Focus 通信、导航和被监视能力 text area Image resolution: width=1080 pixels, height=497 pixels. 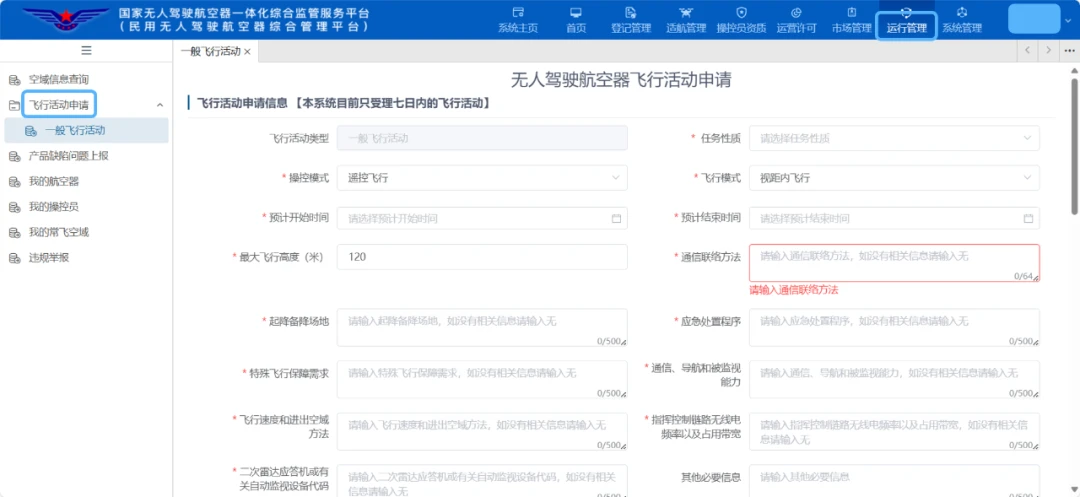tap(894, 379)
